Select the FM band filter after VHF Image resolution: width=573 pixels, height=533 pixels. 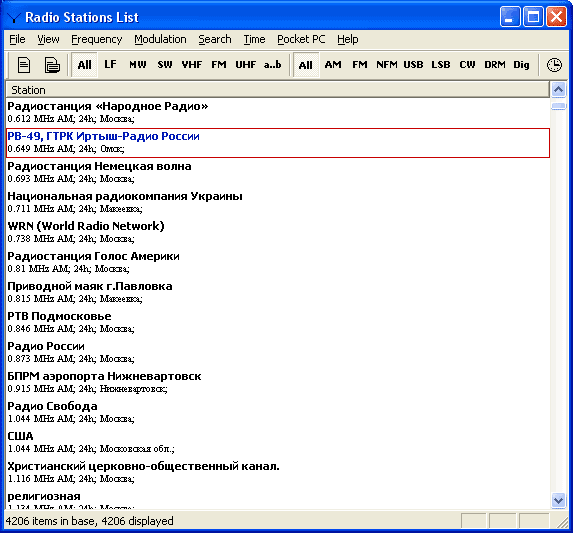point(219,65)
